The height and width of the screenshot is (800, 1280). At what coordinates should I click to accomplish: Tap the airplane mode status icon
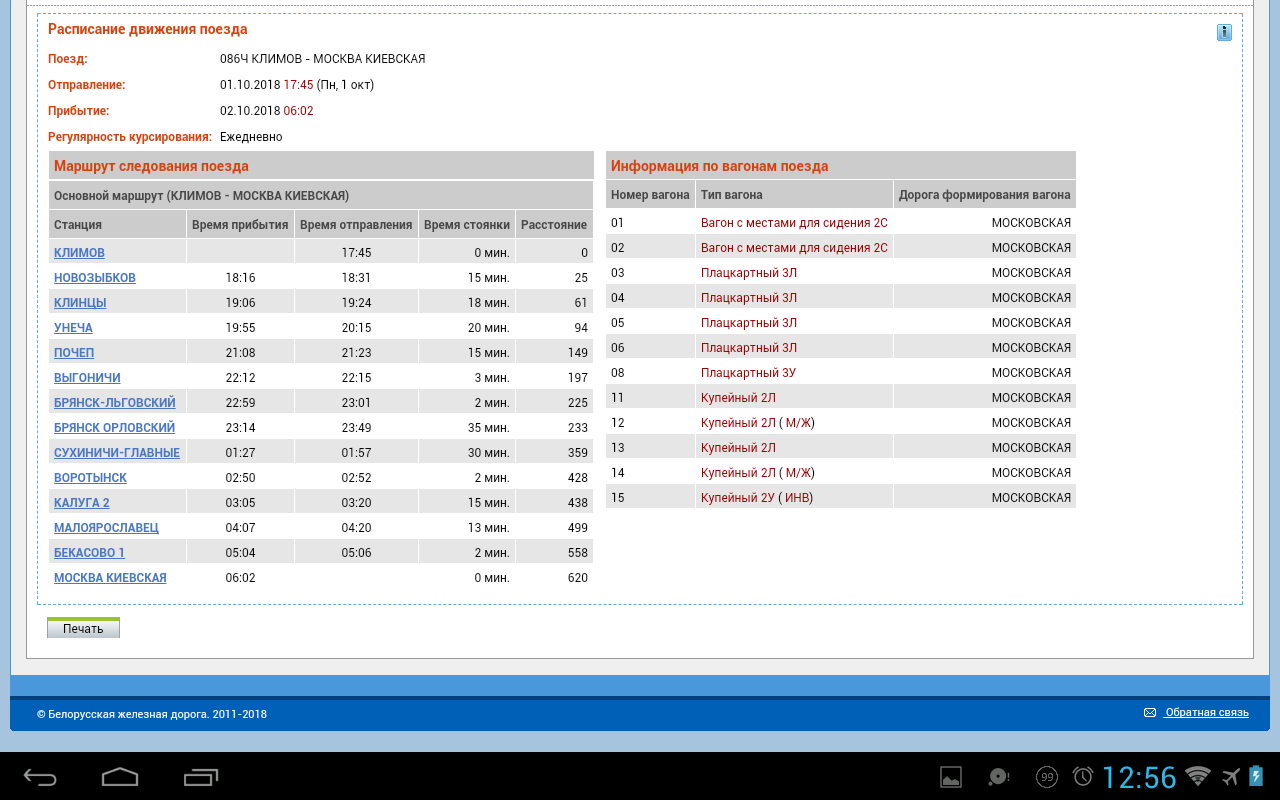tap(1231, 776)
